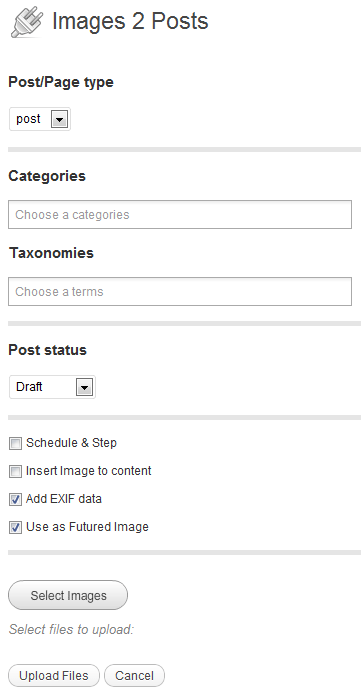The image size is (361, 700).
Task: Open the Post/Page type dropdown arrow
Action: pyautogui.click(x=59, y=119)
